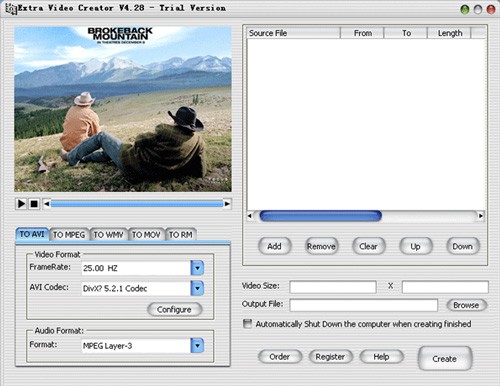
Task: Click the Order button
Action: [280, 357]
